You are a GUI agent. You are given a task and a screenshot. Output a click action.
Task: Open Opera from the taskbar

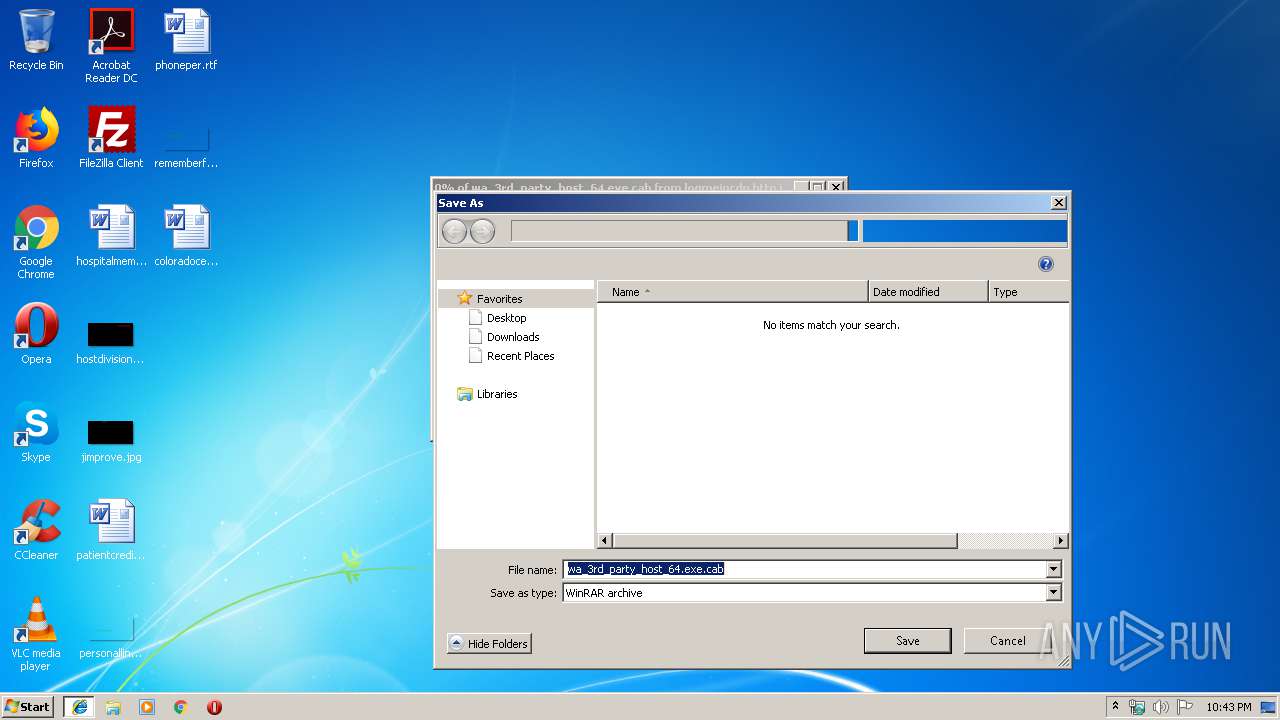tap(214, 707)
